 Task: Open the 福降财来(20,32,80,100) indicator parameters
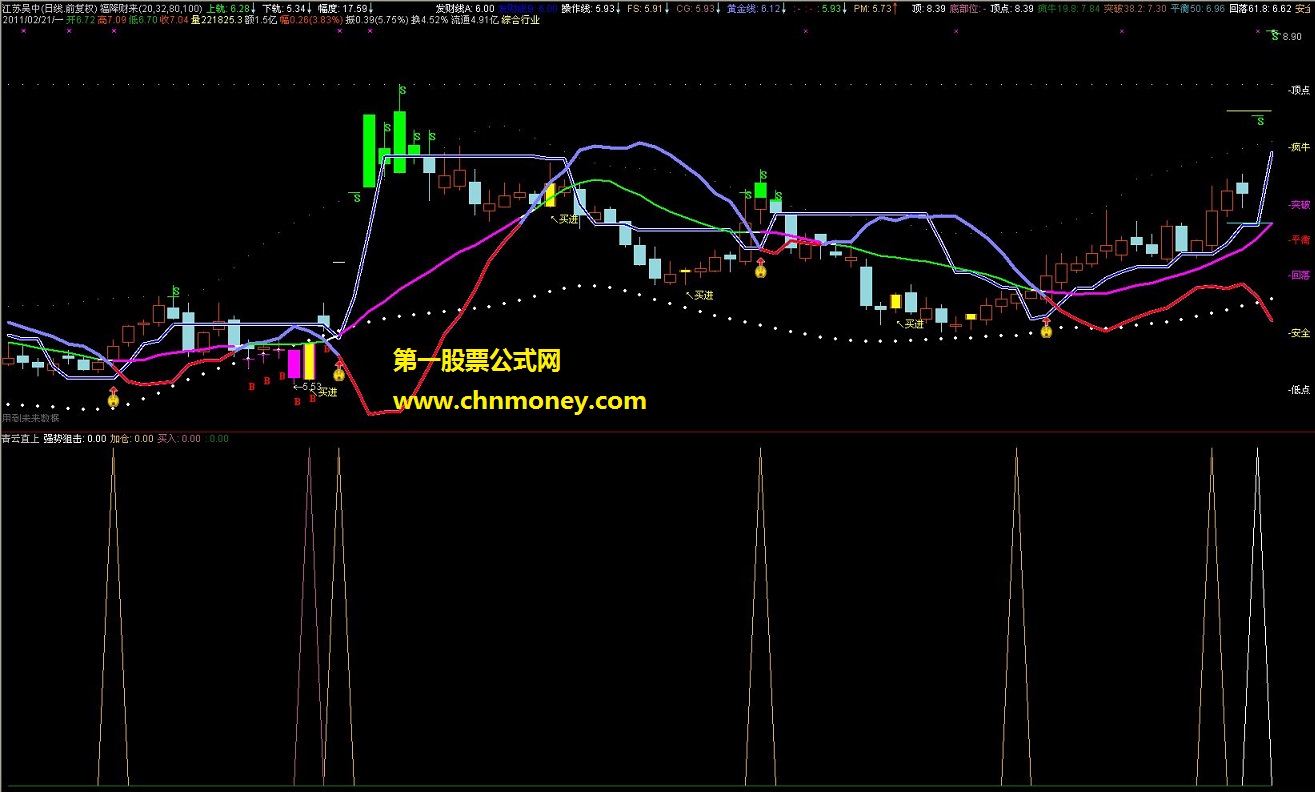tap(151, 7)
